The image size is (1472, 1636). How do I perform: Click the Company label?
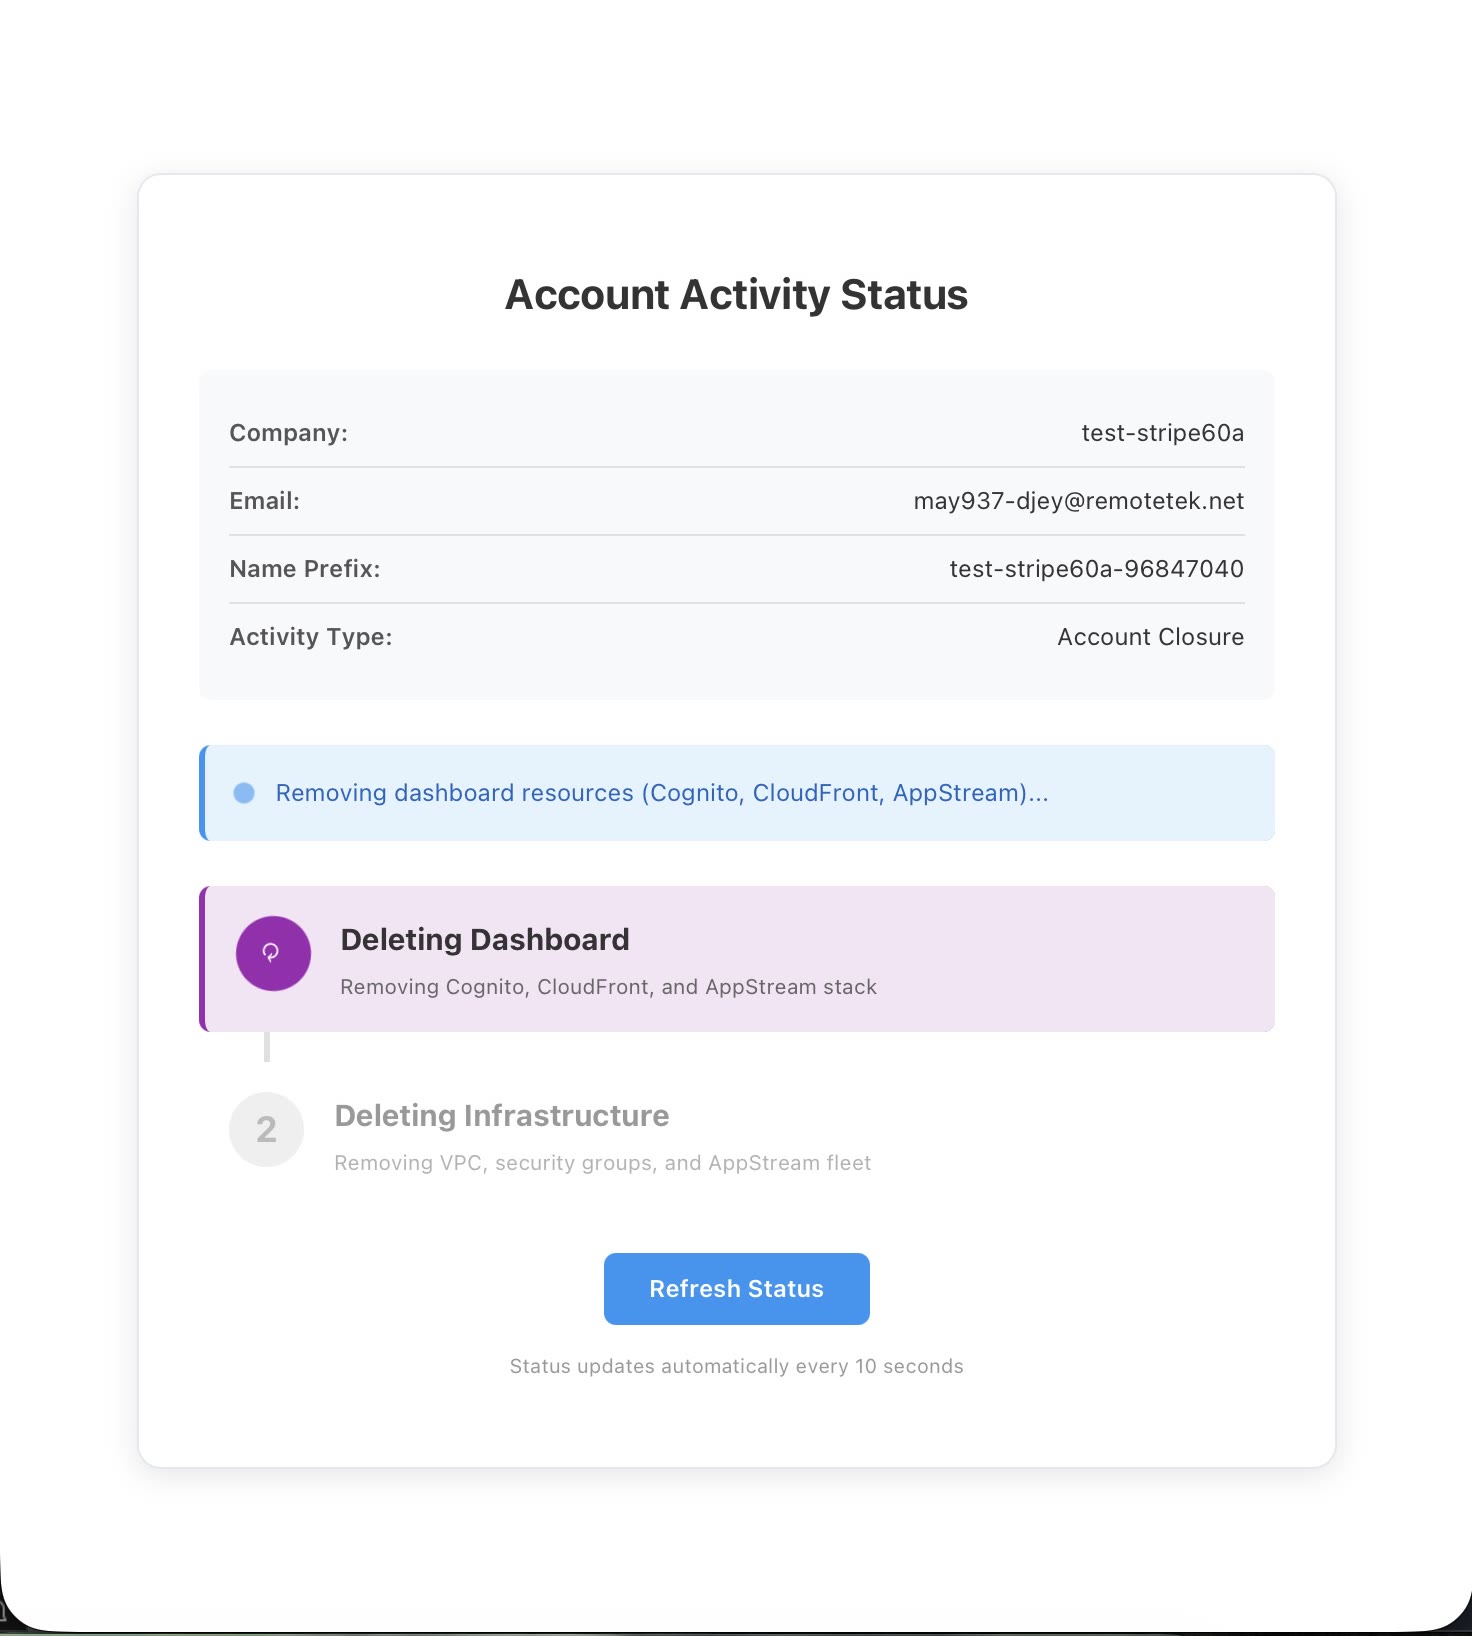coord(289,433)
